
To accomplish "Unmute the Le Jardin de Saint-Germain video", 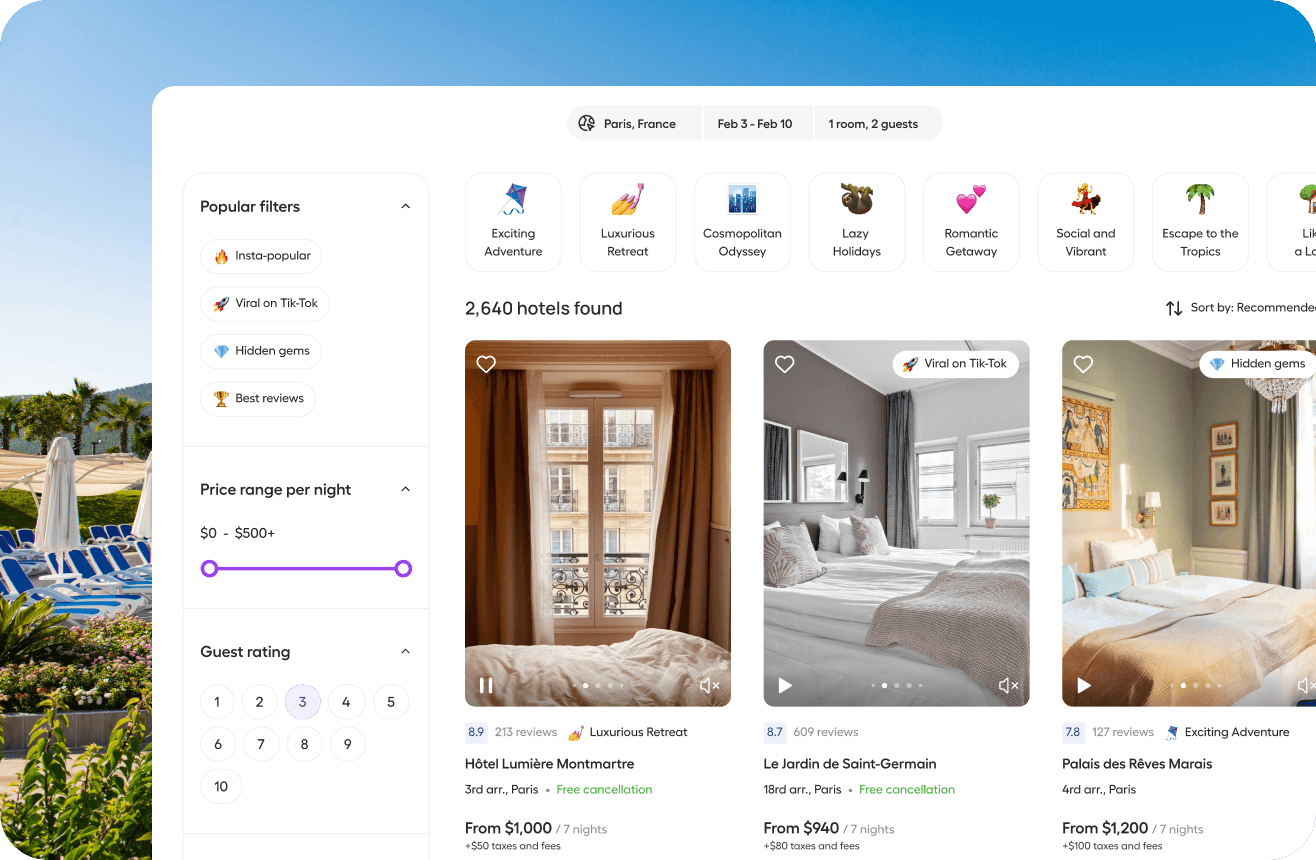I will pos(1008,685).
